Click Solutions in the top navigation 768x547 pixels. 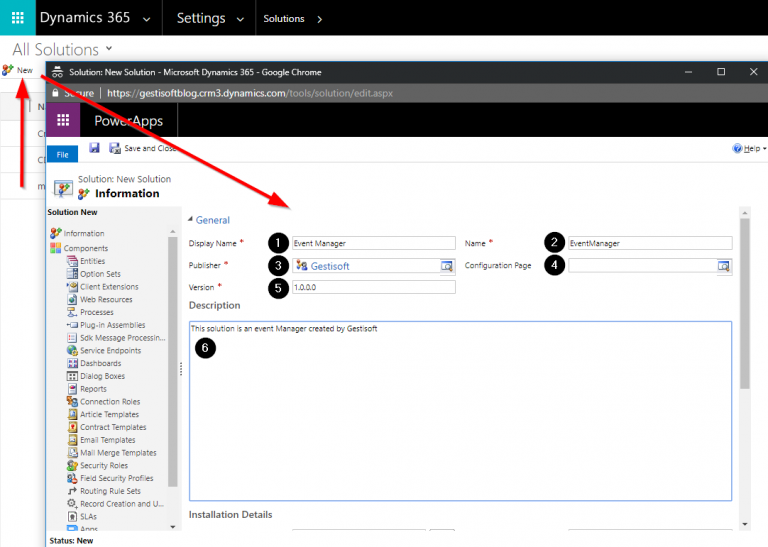[x=284, y=19]
